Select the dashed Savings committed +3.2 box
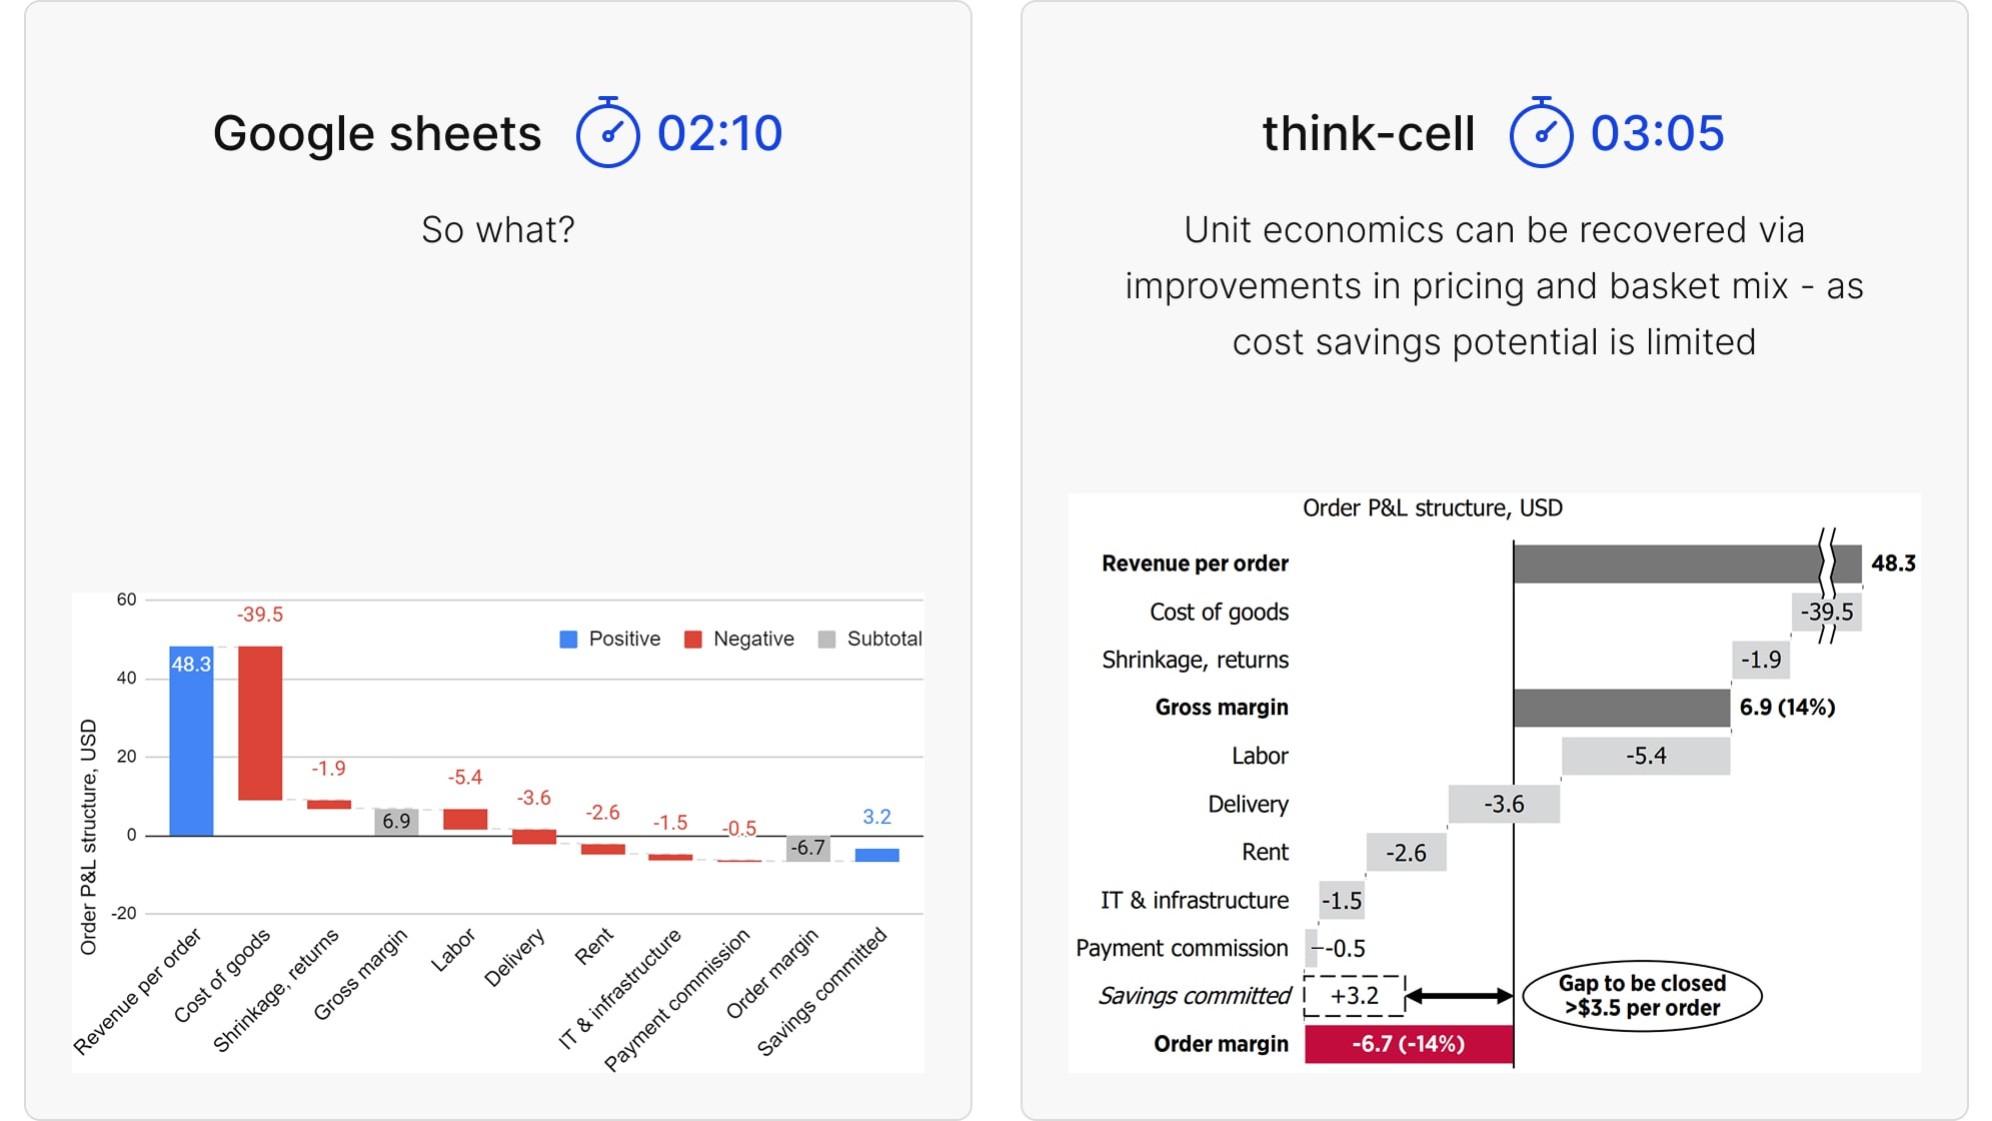Viewport: 1992px width, 1121px height. (x=1354, y=996)
